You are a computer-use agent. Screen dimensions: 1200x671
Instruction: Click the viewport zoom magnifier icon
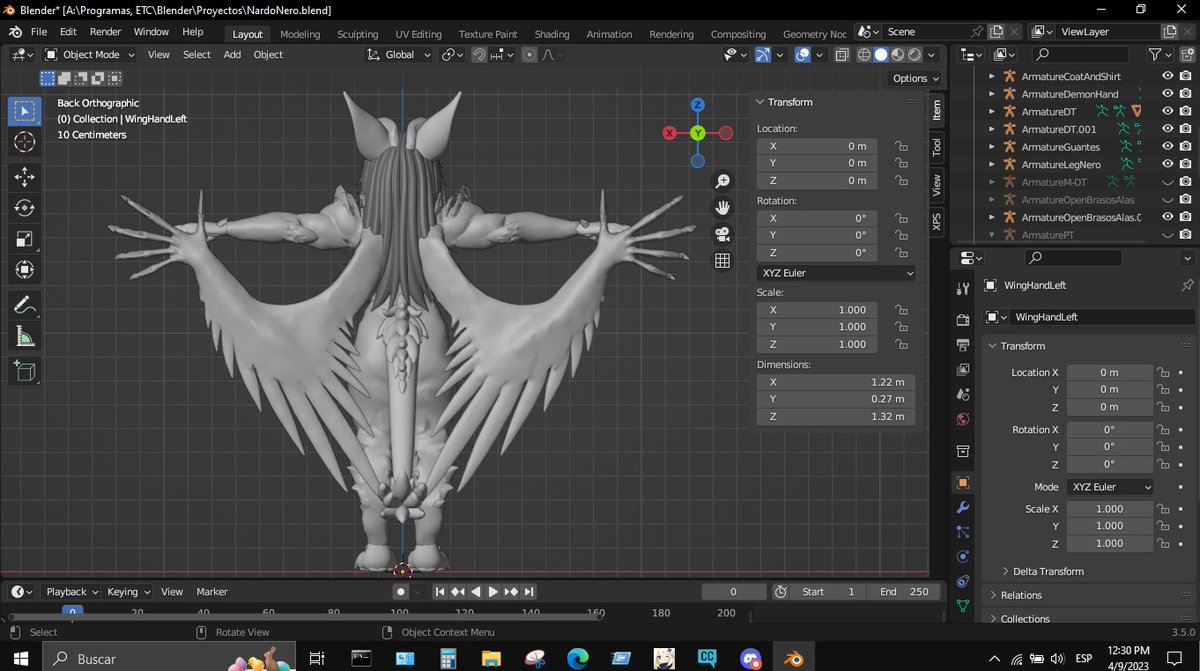point(722,181)
